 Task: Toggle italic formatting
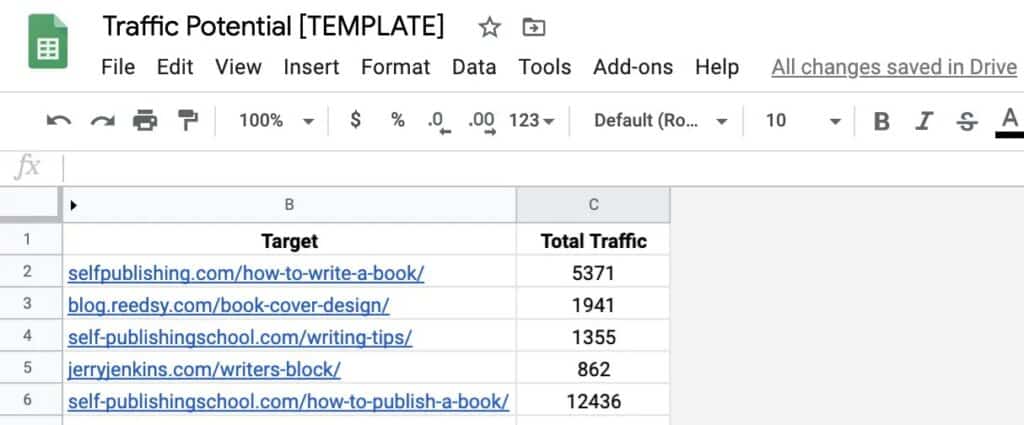coord(923,121)
